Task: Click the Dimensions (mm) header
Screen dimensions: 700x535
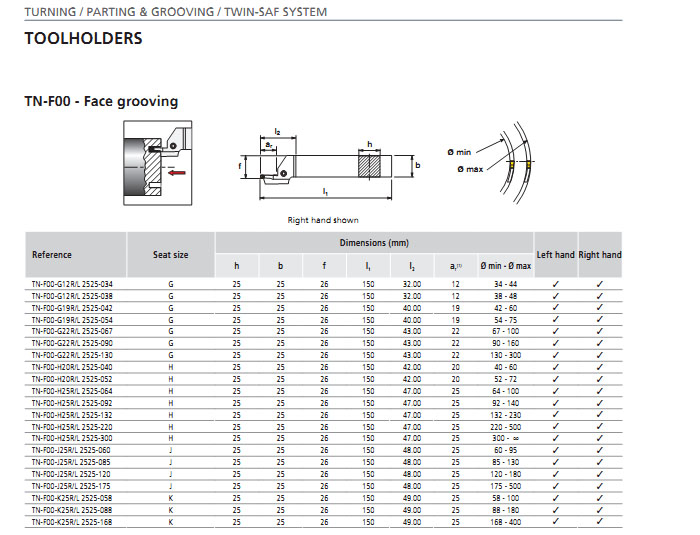Action: [x=375, y=243]
